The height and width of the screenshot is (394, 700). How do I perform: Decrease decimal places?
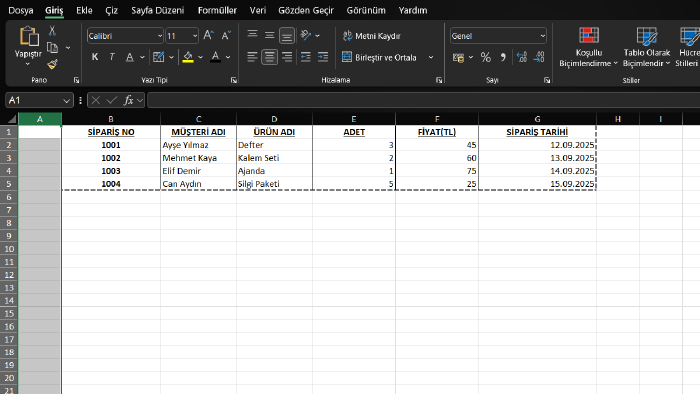(x=539, y=57)
